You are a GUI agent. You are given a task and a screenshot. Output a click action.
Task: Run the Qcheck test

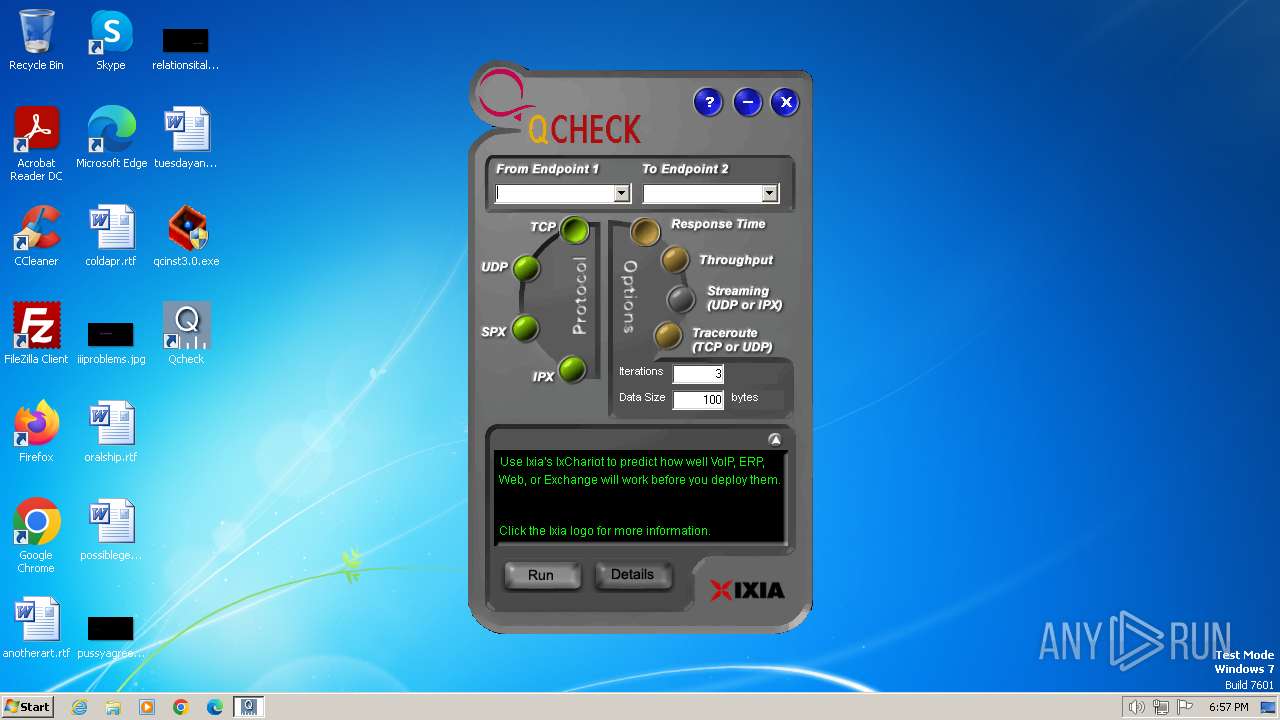coord(541,575)
